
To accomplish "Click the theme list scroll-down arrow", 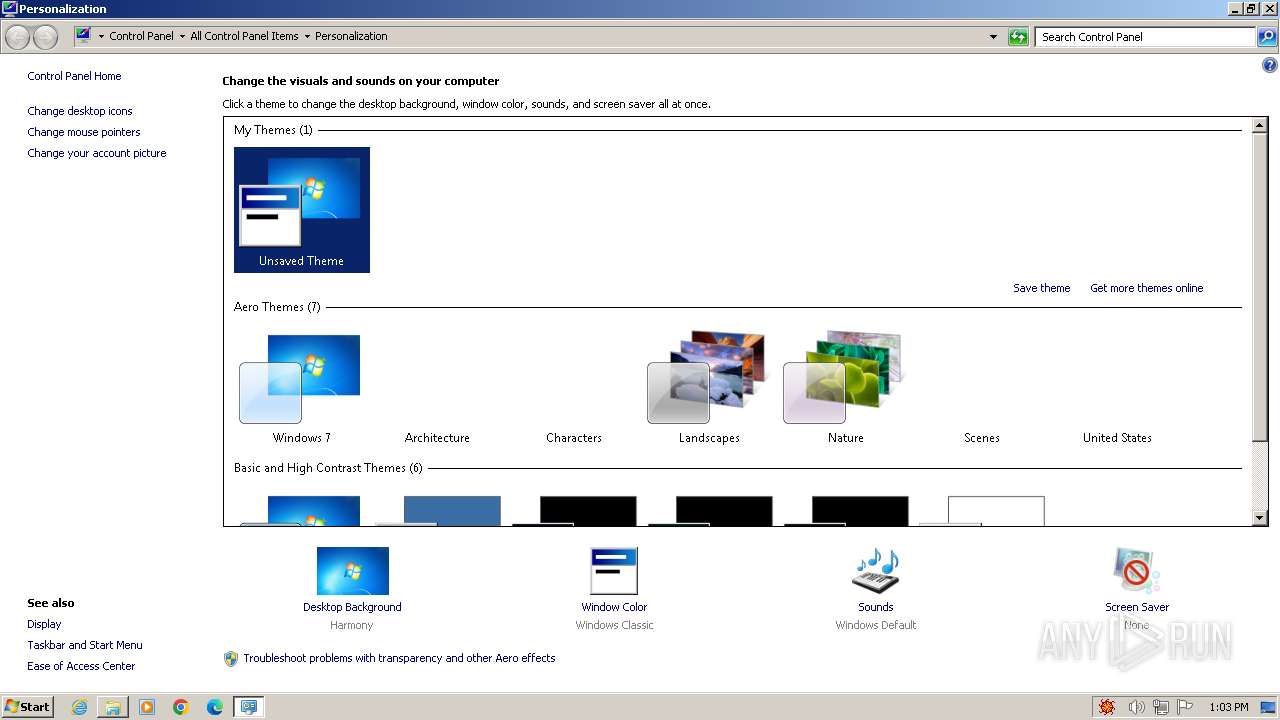I will click(x=1260, y=518).
